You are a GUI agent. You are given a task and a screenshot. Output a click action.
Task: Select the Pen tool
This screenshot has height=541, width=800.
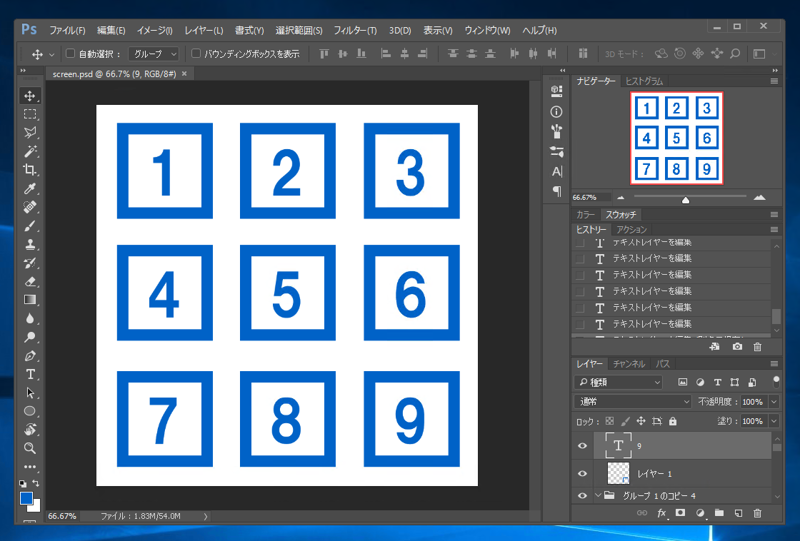pyautogui.click(x=30, y=356)
